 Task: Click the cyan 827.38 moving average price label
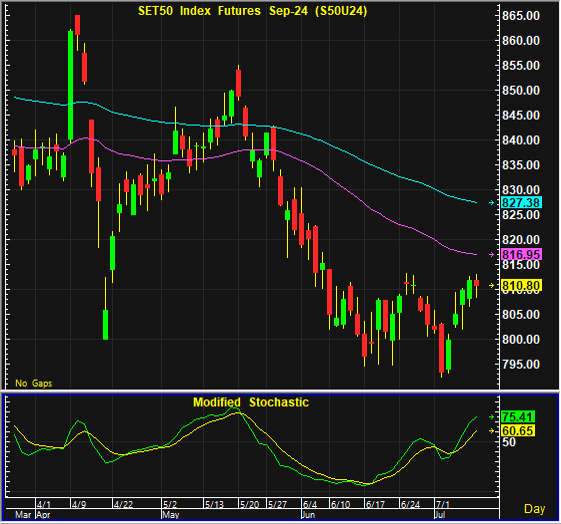point(522,202)
